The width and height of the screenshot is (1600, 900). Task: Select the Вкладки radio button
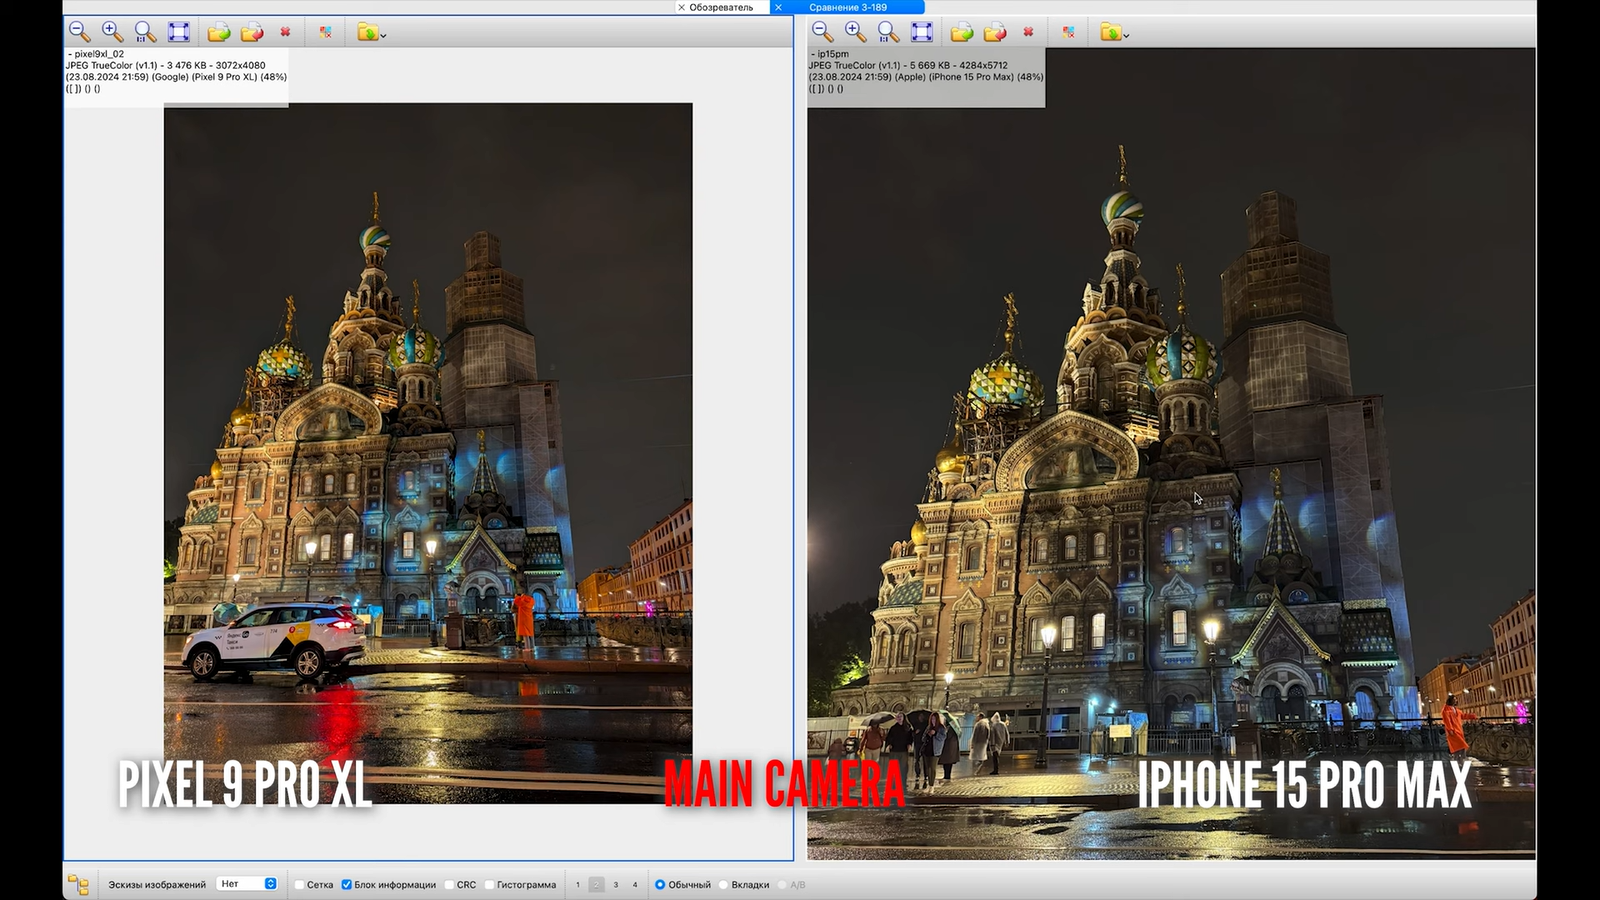pyautogui.click(x=723, y=885)
